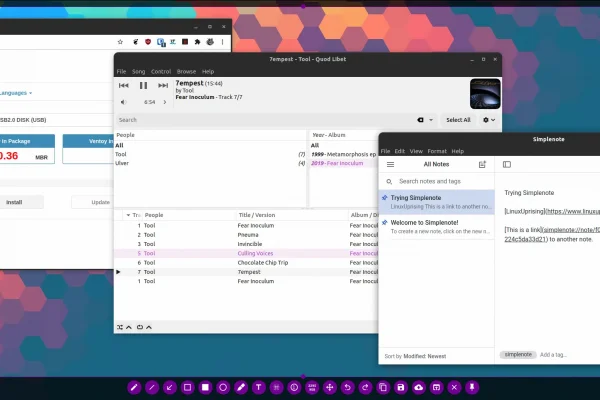The image size is (600, 400).
Task: Cancel the capture with X icon
Action: coord(454,387)
